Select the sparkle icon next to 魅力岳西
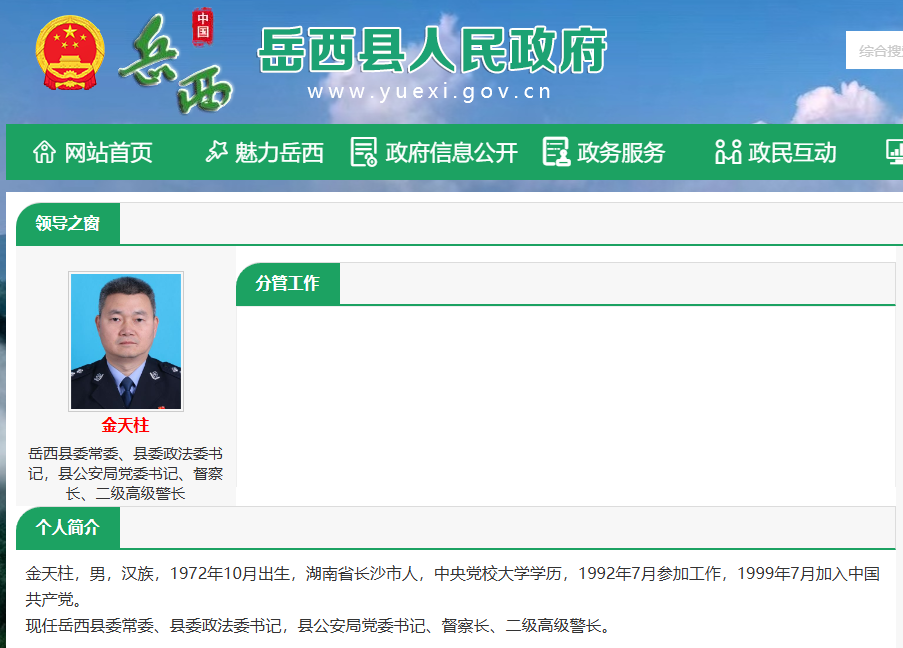This screenshot has width=903, height=648. click(216, 152)
